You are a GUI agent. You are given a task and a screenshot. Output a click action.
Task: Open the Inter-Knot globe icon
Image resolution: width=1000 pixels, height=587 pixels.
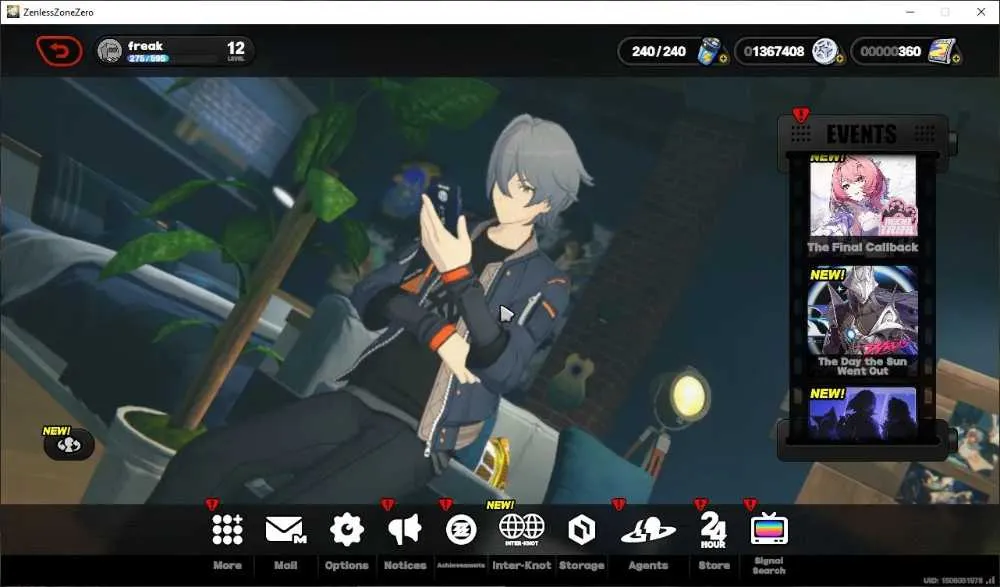point(522,530)
